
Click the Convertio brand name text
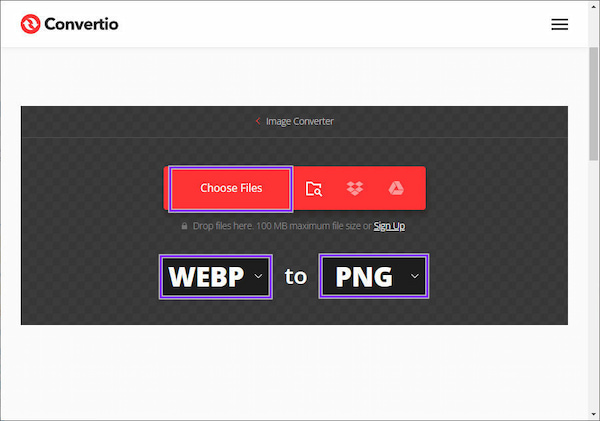click(81, 24)
